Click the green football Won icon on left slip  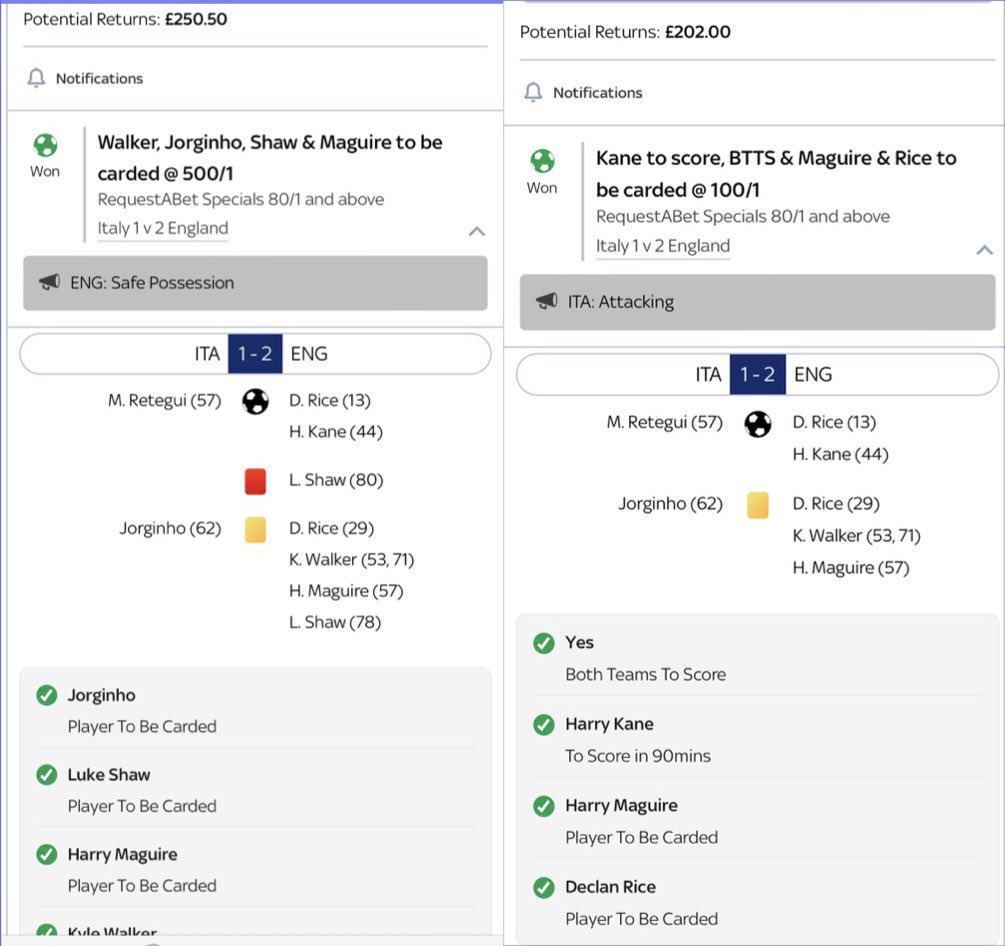click(45, 145)
